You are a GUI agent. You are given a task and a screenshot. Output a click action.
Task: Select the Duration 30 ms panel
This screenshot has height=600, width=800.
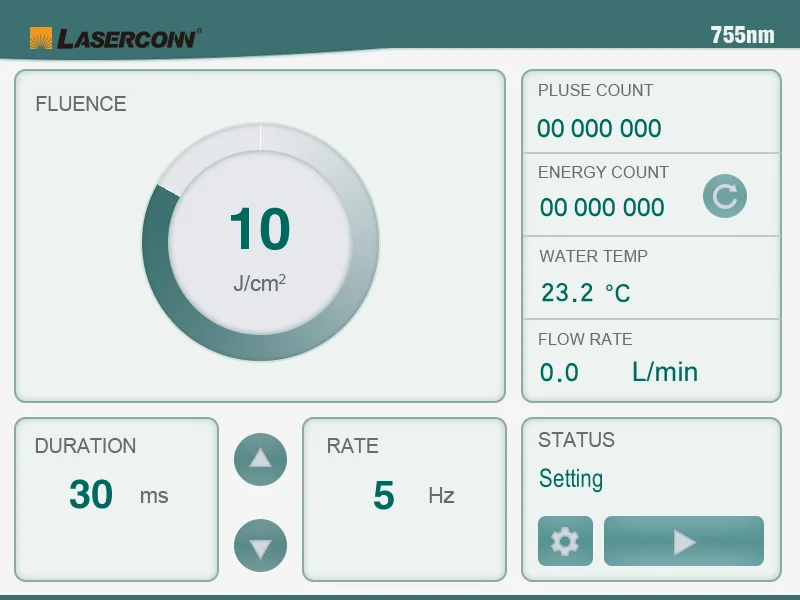tap(116, 498)
